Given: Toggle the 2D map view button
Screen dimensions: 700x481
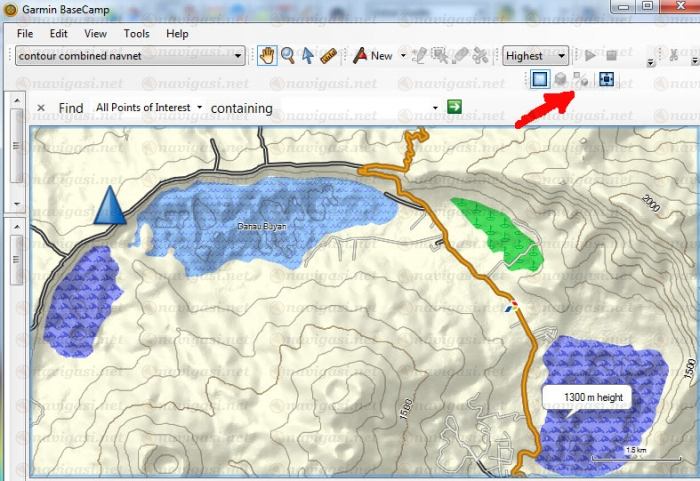Looking at the screenshot, I should tap(541, 79).
